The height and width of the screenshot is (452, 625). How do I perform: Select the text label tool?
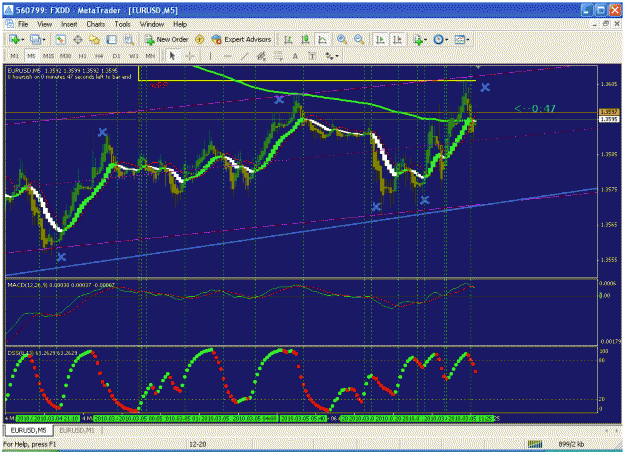(x=312, y=56)
